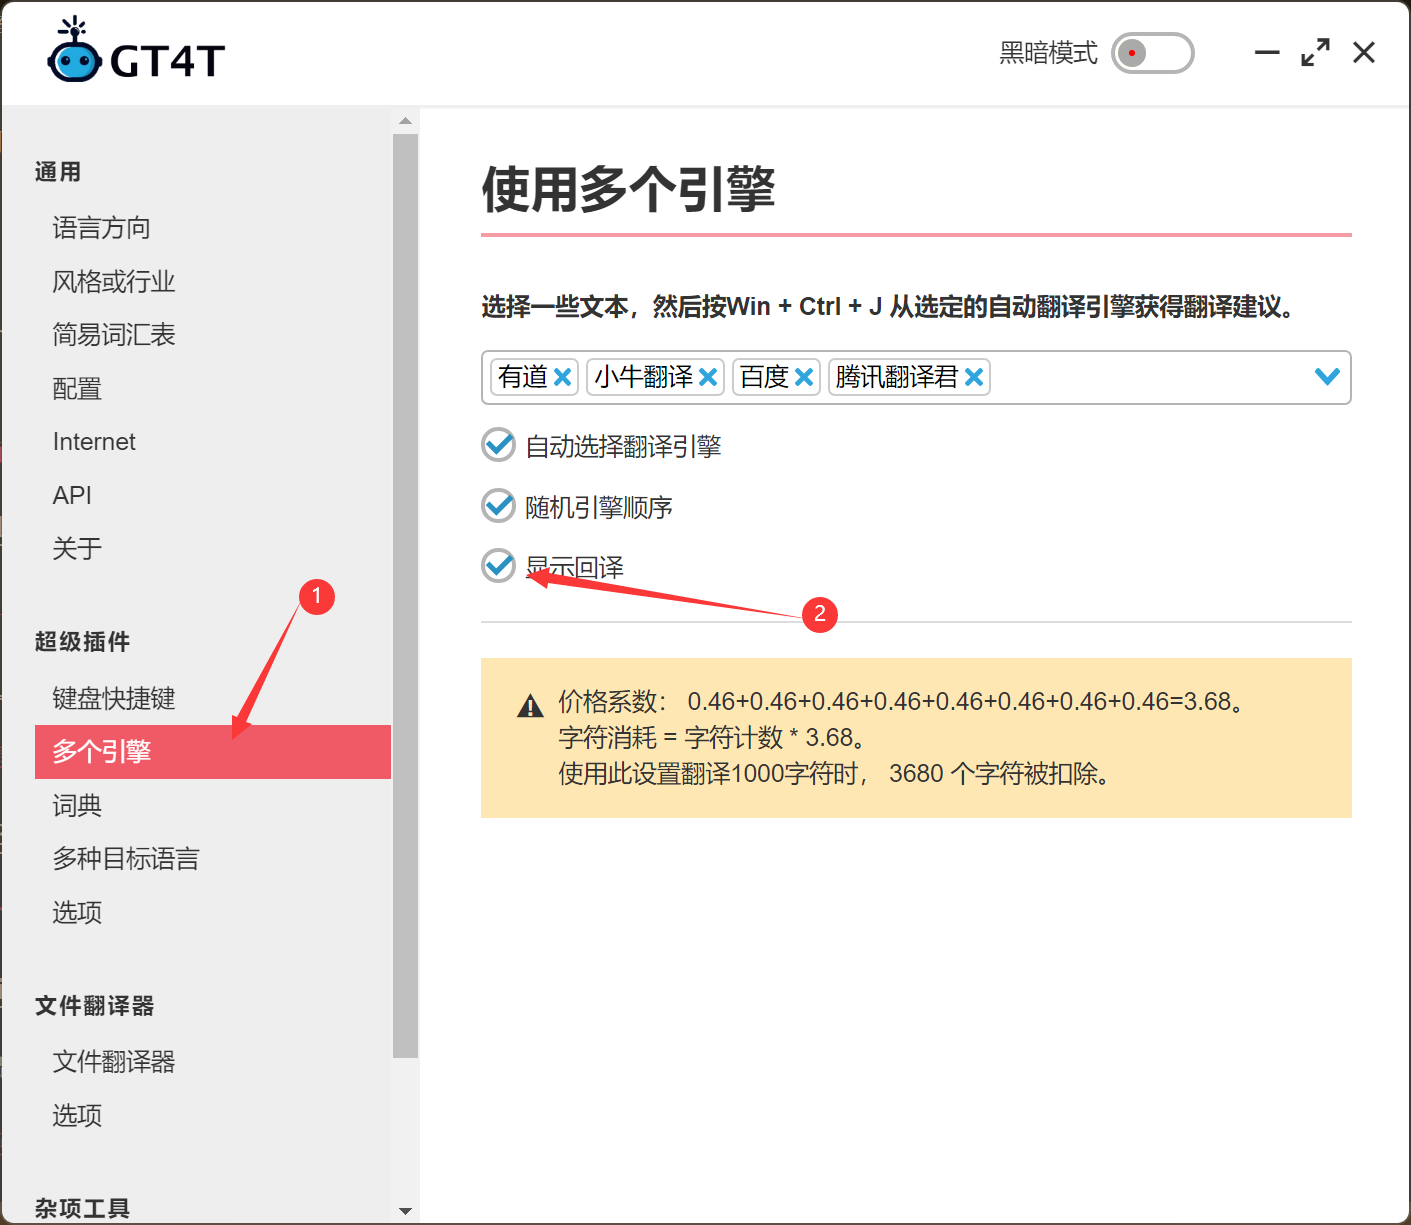Open the 词典 settings page
Screen dimensions: 1411x1225
(x=77, y=806)
